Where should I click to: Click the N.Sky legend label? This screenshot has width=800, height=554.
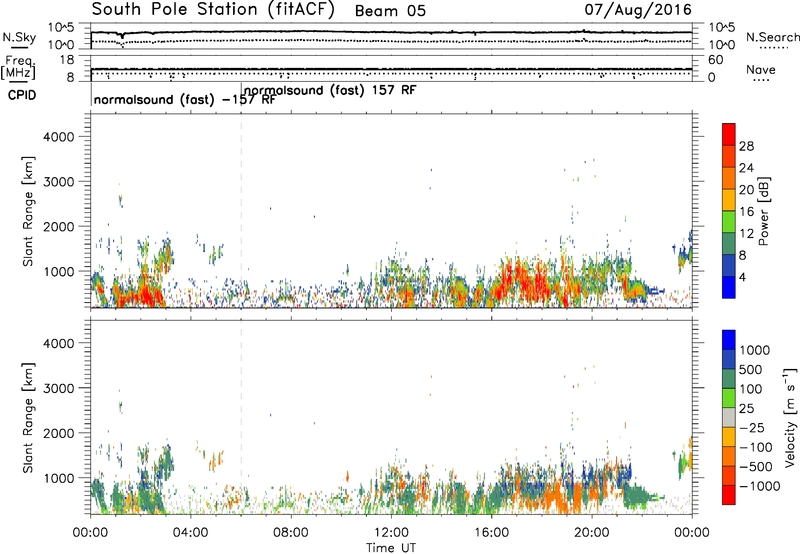pyautogui.click(x=19, y=37)
